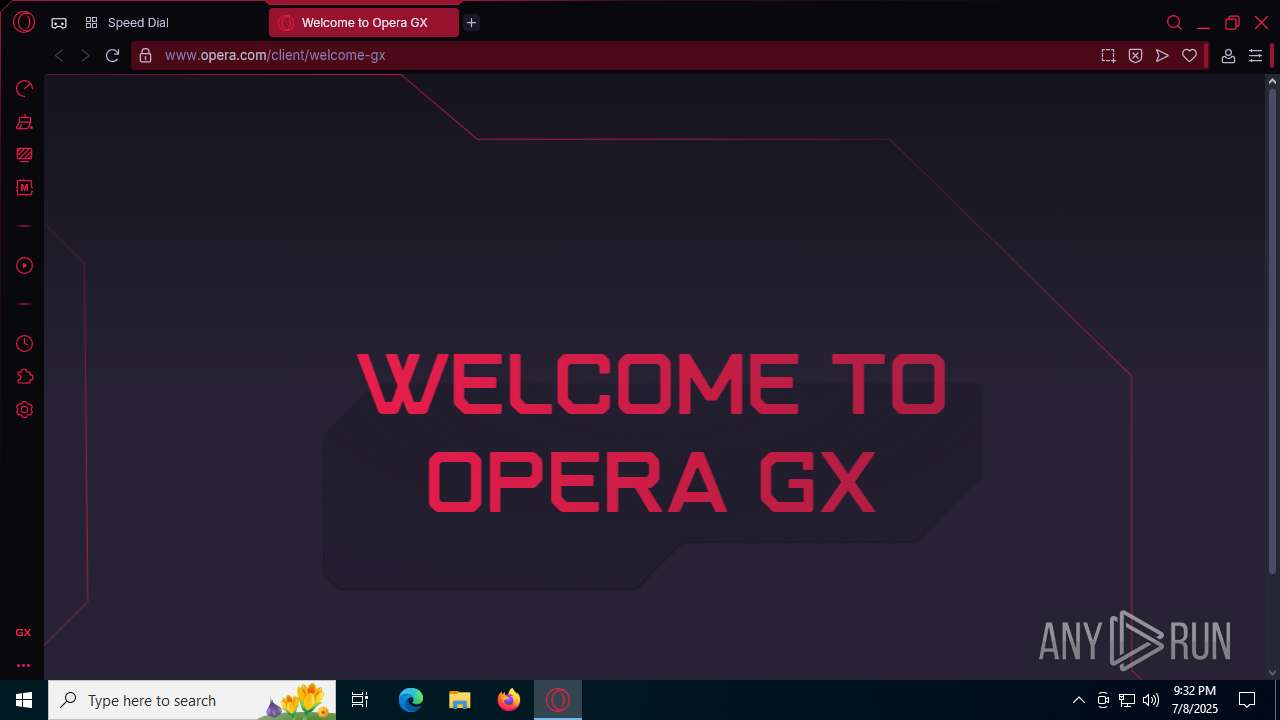Open the Opera main menu logo

coord(24,22)
